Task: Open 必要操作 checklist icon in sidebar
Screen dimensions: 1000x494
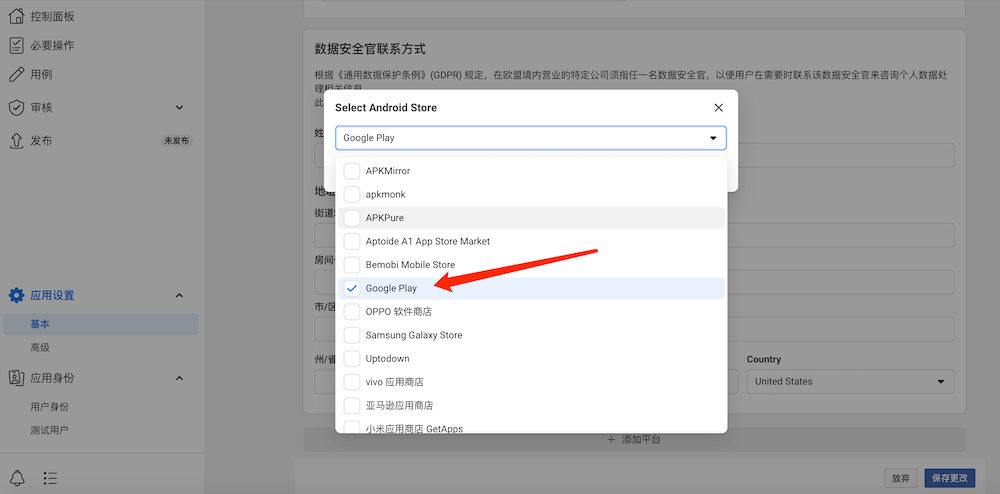Action: (x=16, y=45)
